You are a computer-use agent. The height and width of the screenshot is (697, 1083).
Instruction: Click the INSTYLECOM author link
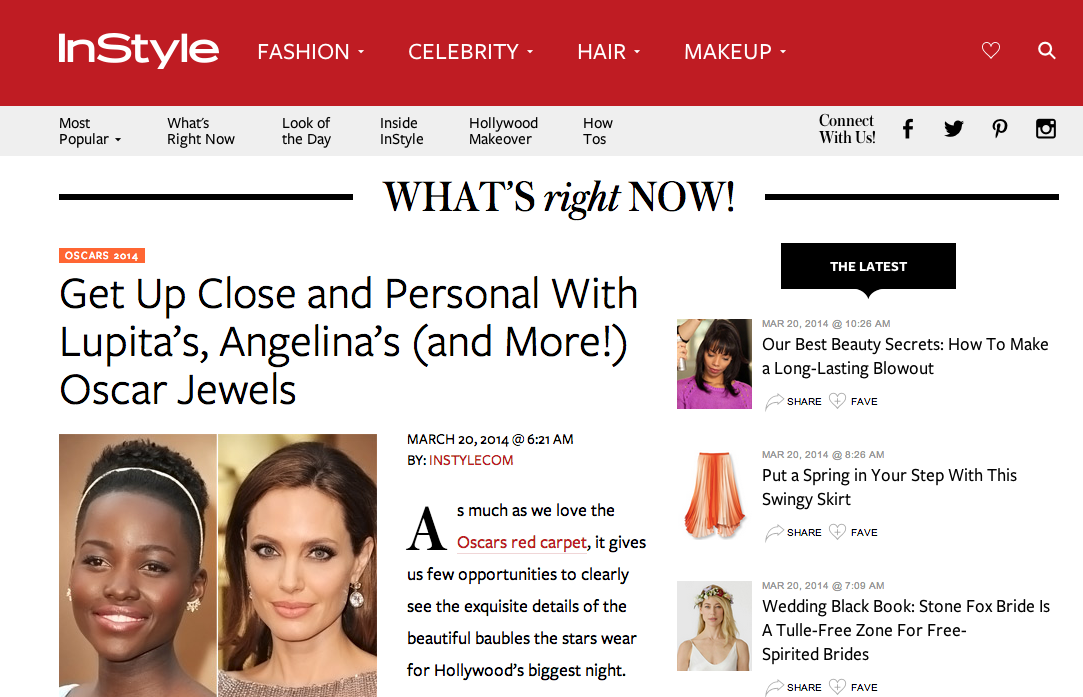tap(471, 460)
